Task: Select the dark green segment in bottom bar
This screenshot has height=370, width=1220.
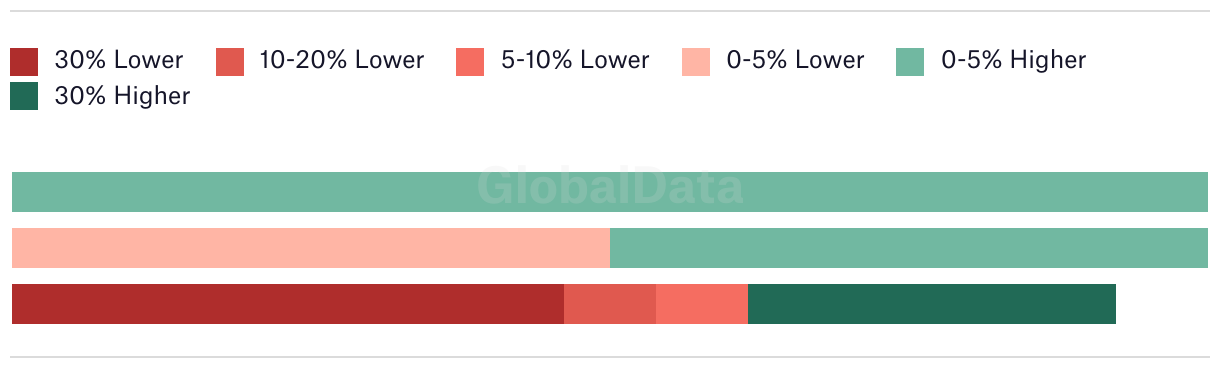Action: tap(932, 304)
